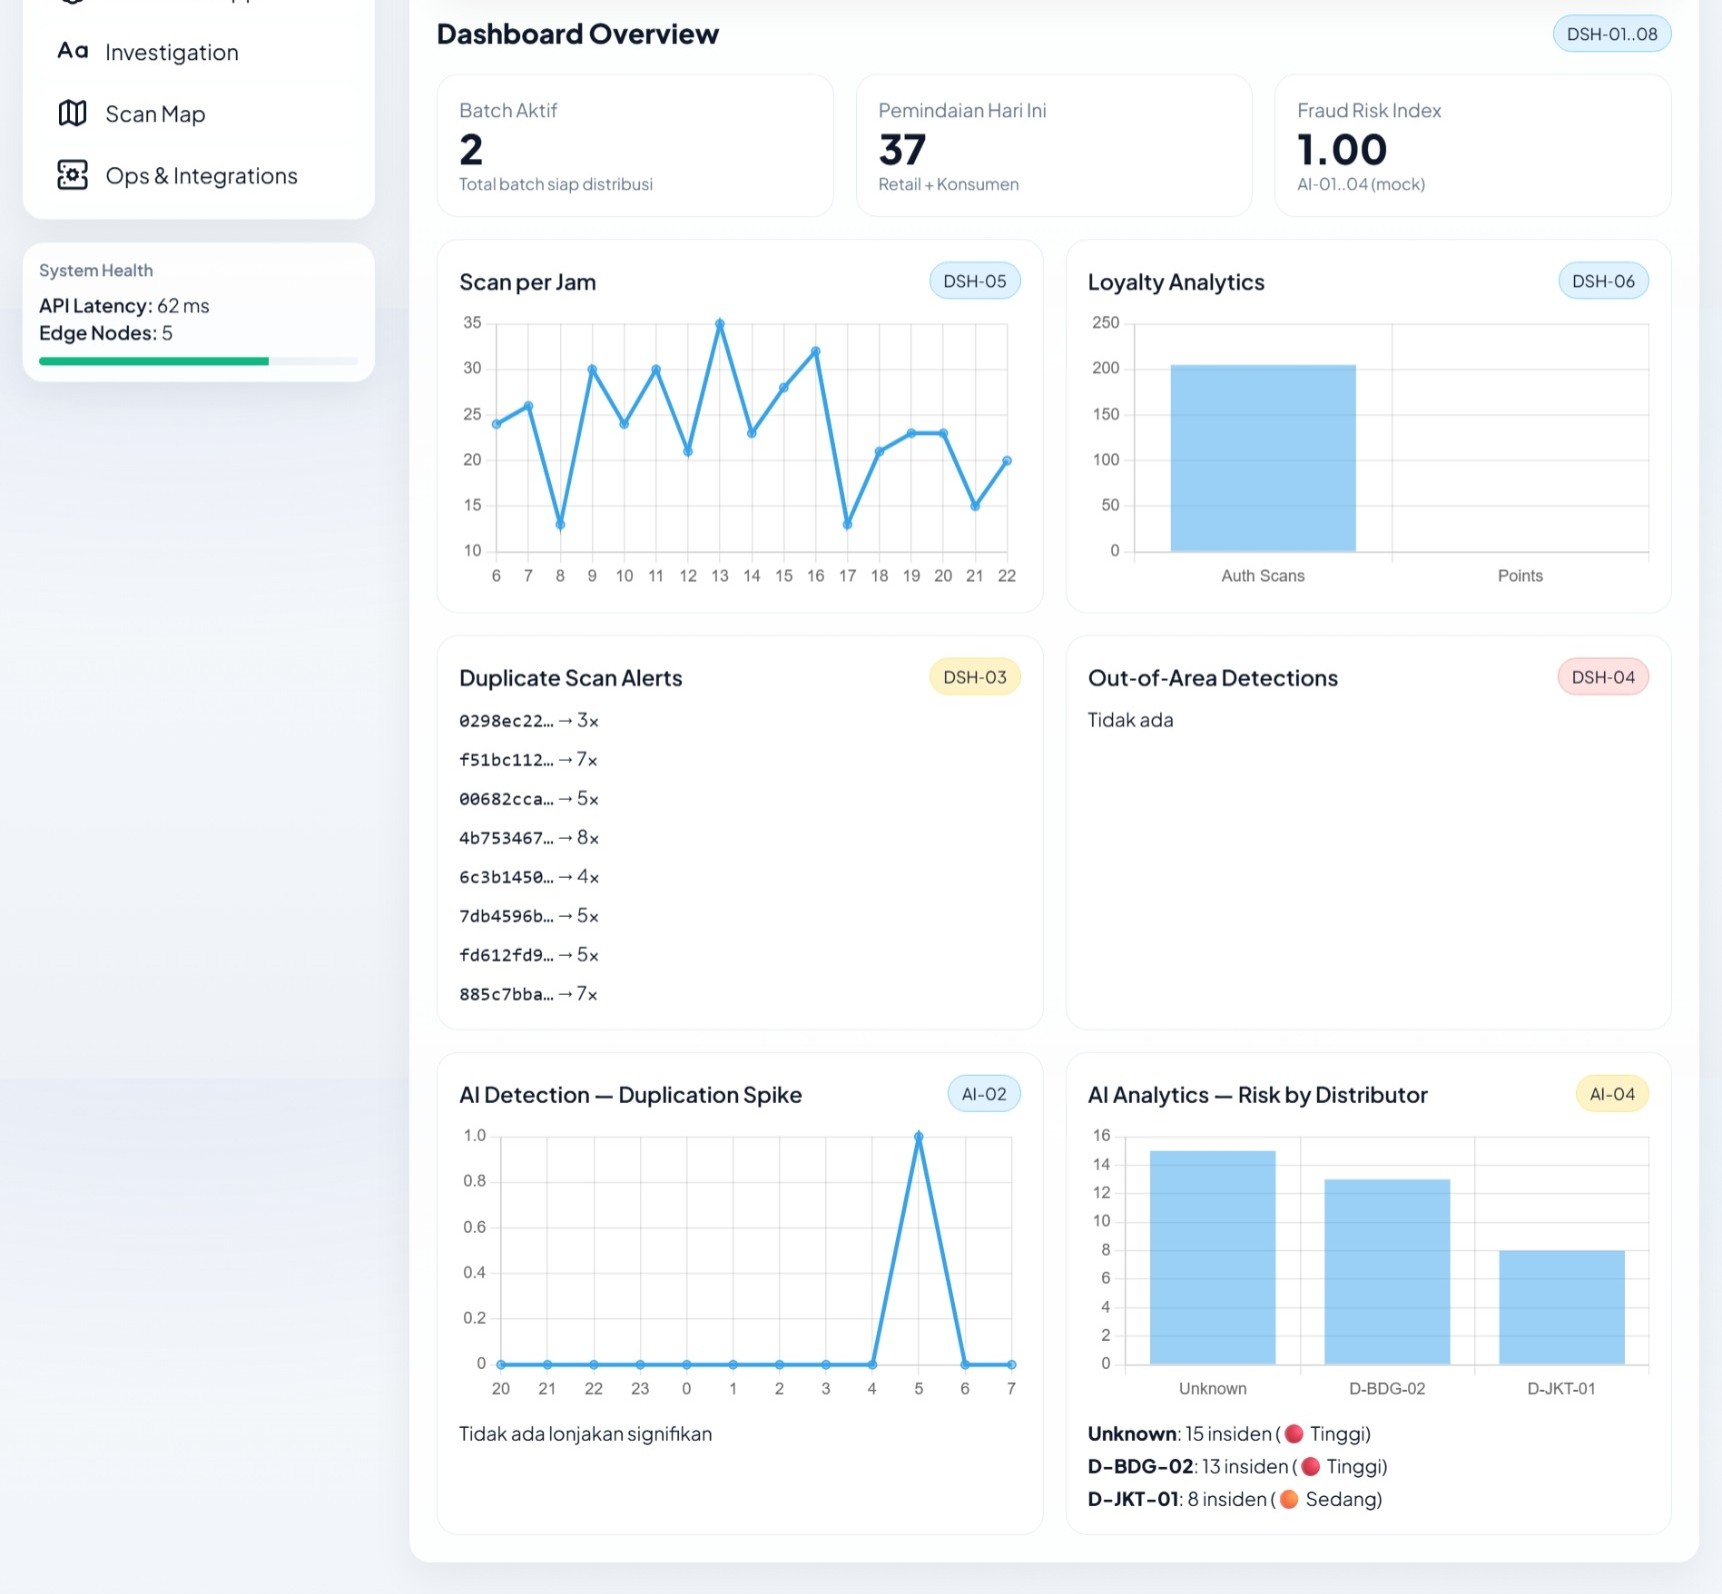Navigate to Ops & Integrations menu entry
1722x1594 pixels.
201,175
